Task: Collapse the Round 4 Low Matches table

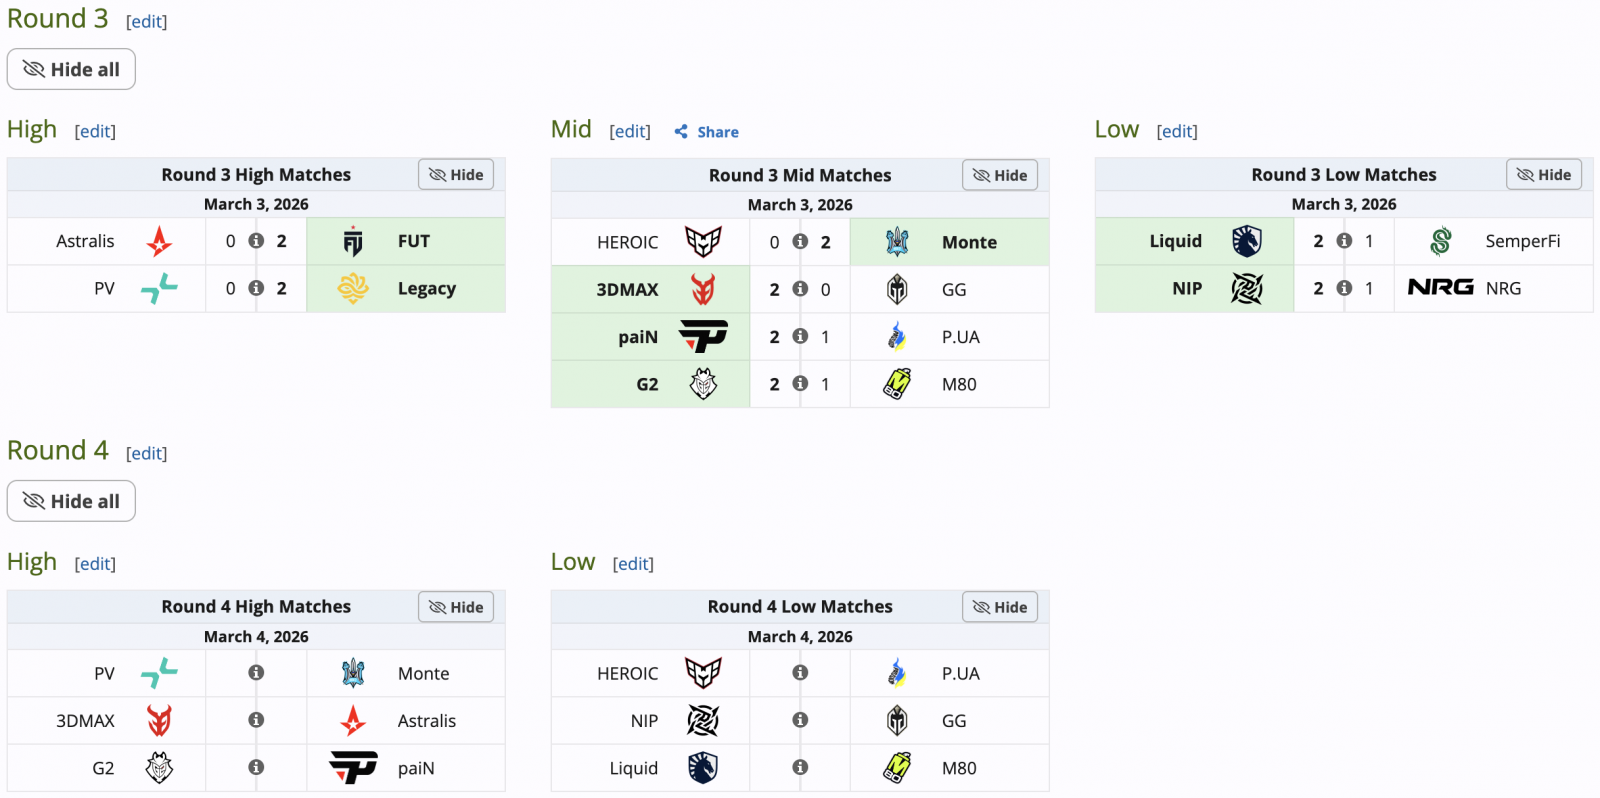Action: click(x=1000, y=607)
